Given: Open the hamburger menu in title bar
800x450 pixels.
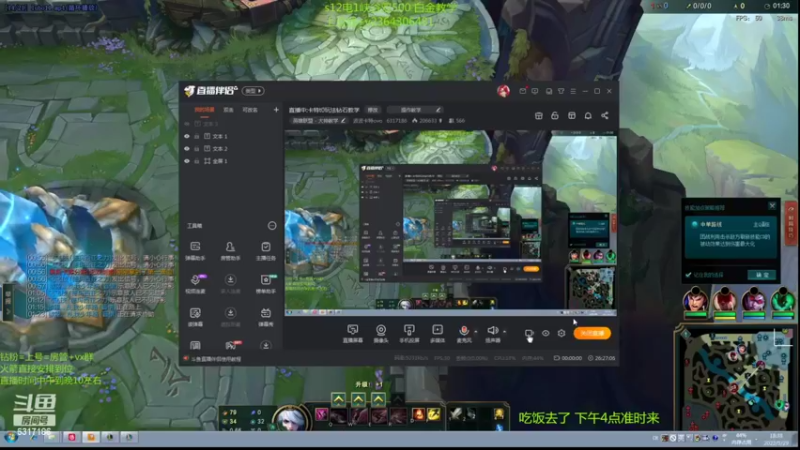Looking at the screenshot, I should pos(573,91).
